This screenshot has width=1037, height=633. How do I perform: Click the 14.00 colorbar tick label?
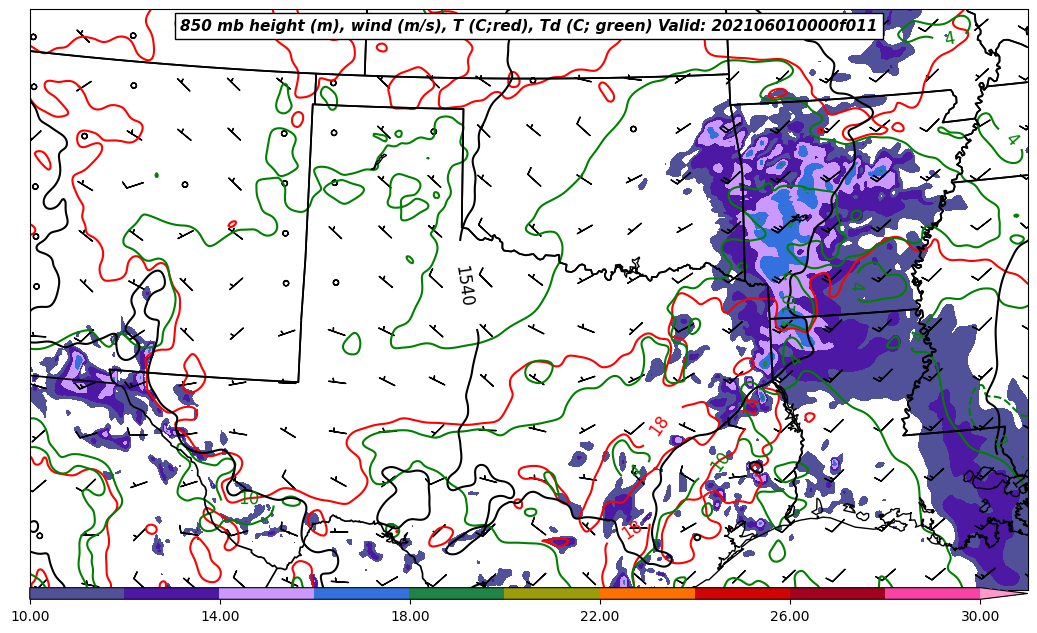coord(220,616)
